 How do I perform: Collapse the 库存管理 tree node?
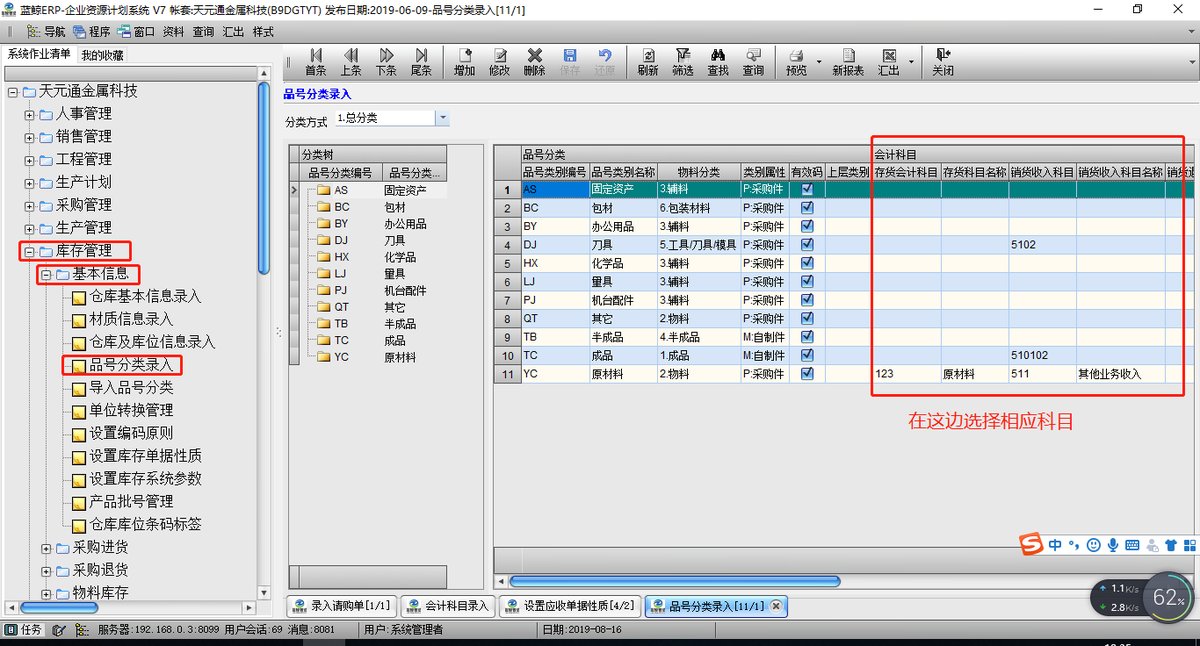pyautogui.click(x=29, y=251)
